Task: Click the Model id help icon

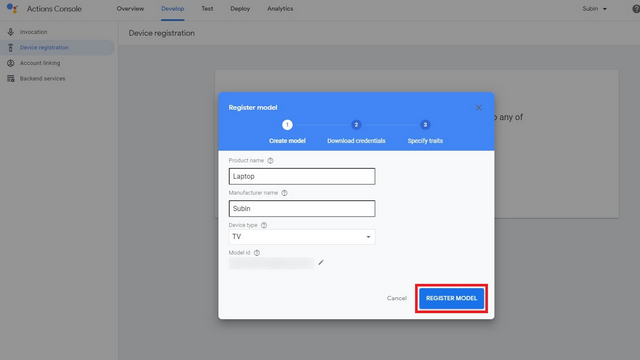Action: [257, 253]
